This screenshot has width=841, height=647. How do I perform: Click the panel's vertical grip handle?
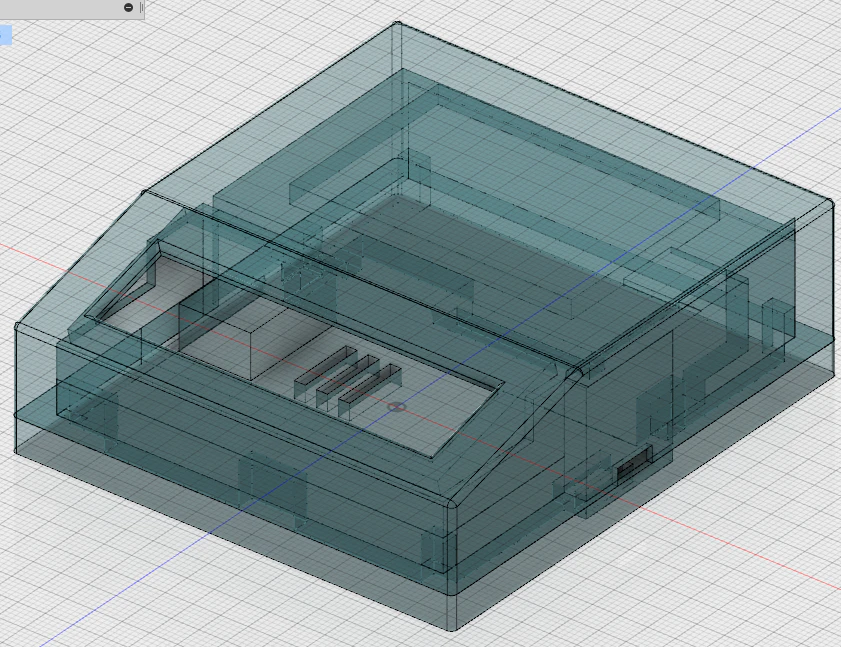coord(141,7)
